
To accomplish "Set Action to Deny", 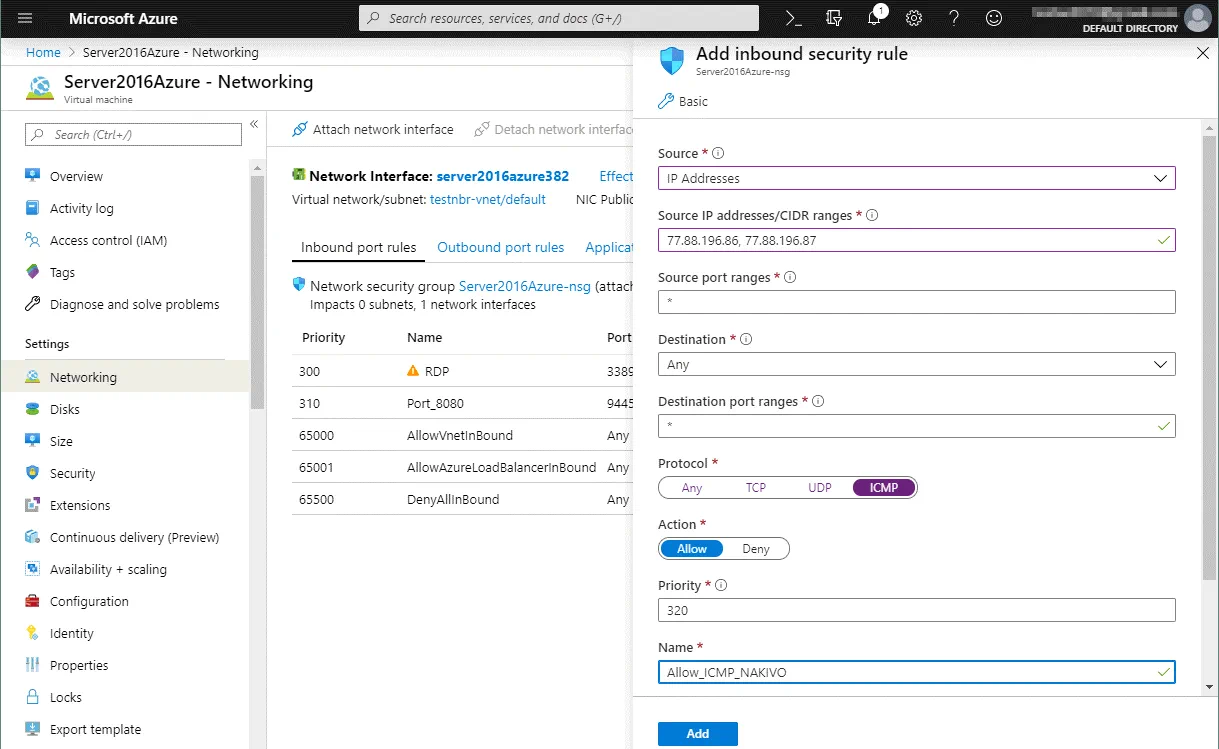I will 756,549.
